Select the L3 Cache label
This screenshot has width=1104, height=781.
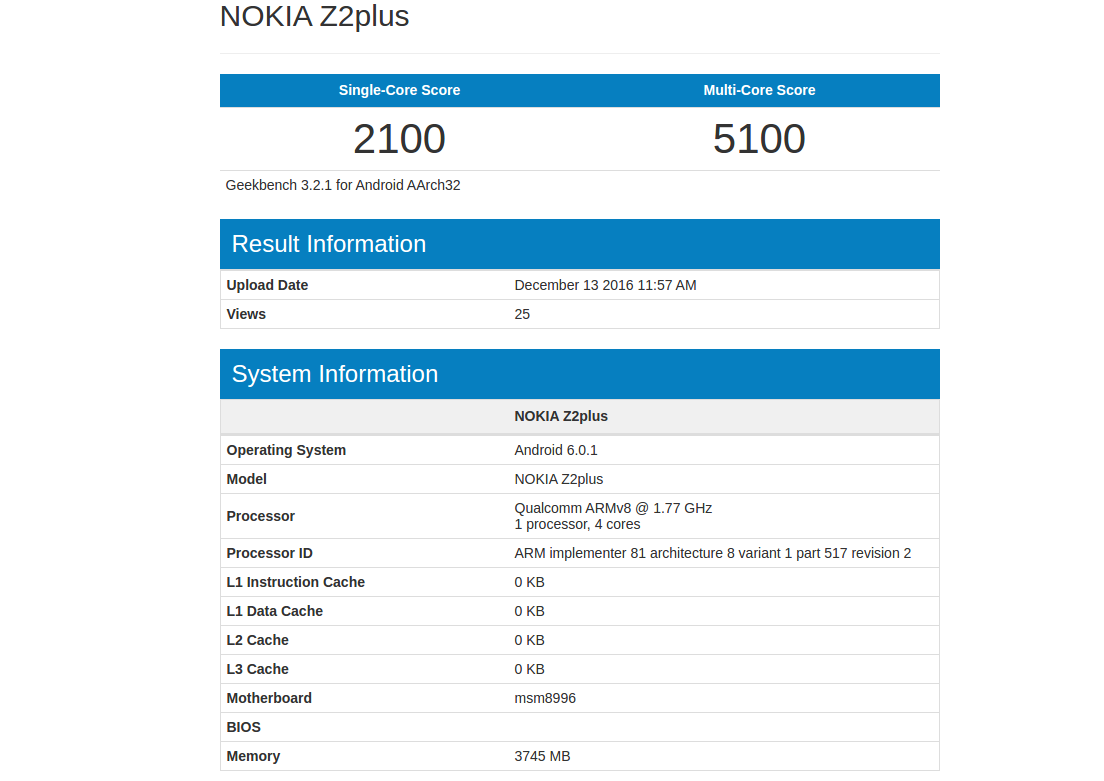pyautogui.click(x=257, y=669)
